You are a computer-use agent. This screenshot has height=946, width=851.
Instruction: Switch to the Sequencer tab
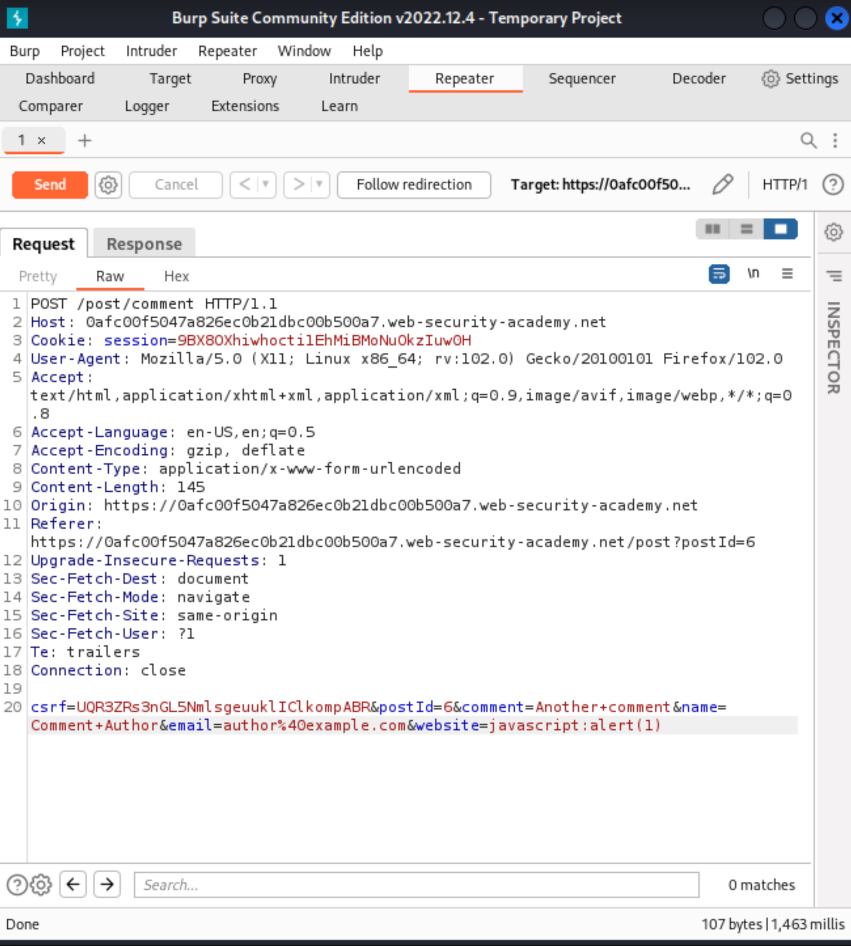[x=582, y=79]
